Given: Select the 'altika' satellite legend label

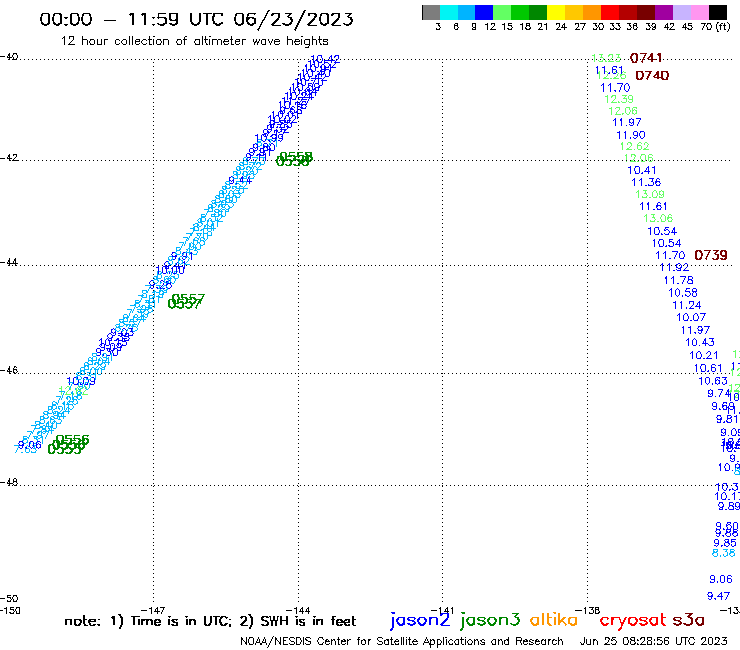Looking at the screenshot, I should click(x=554, y=619).
